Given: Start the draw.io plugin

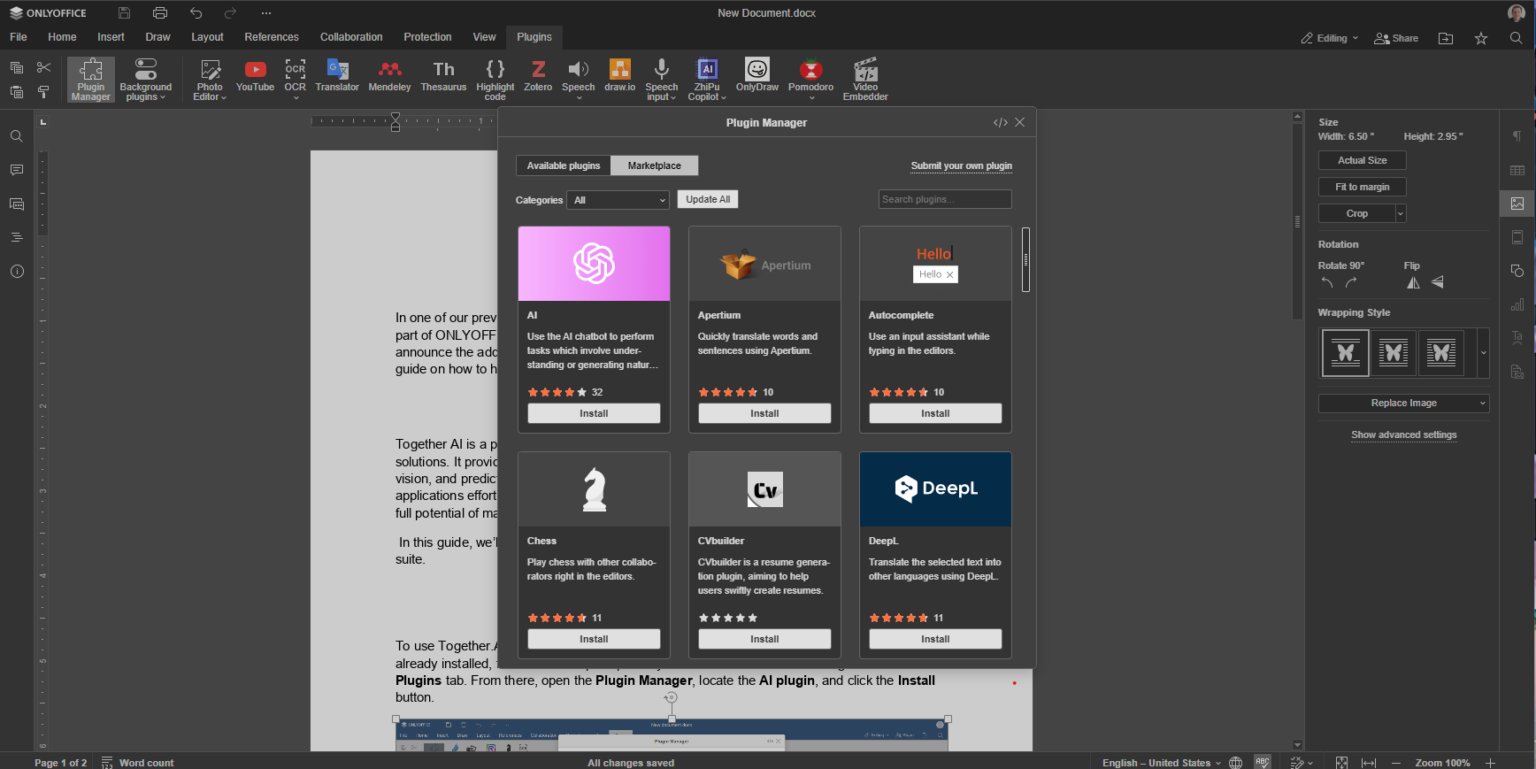Looking at the screenshot, I should click(x=619, y=75).
